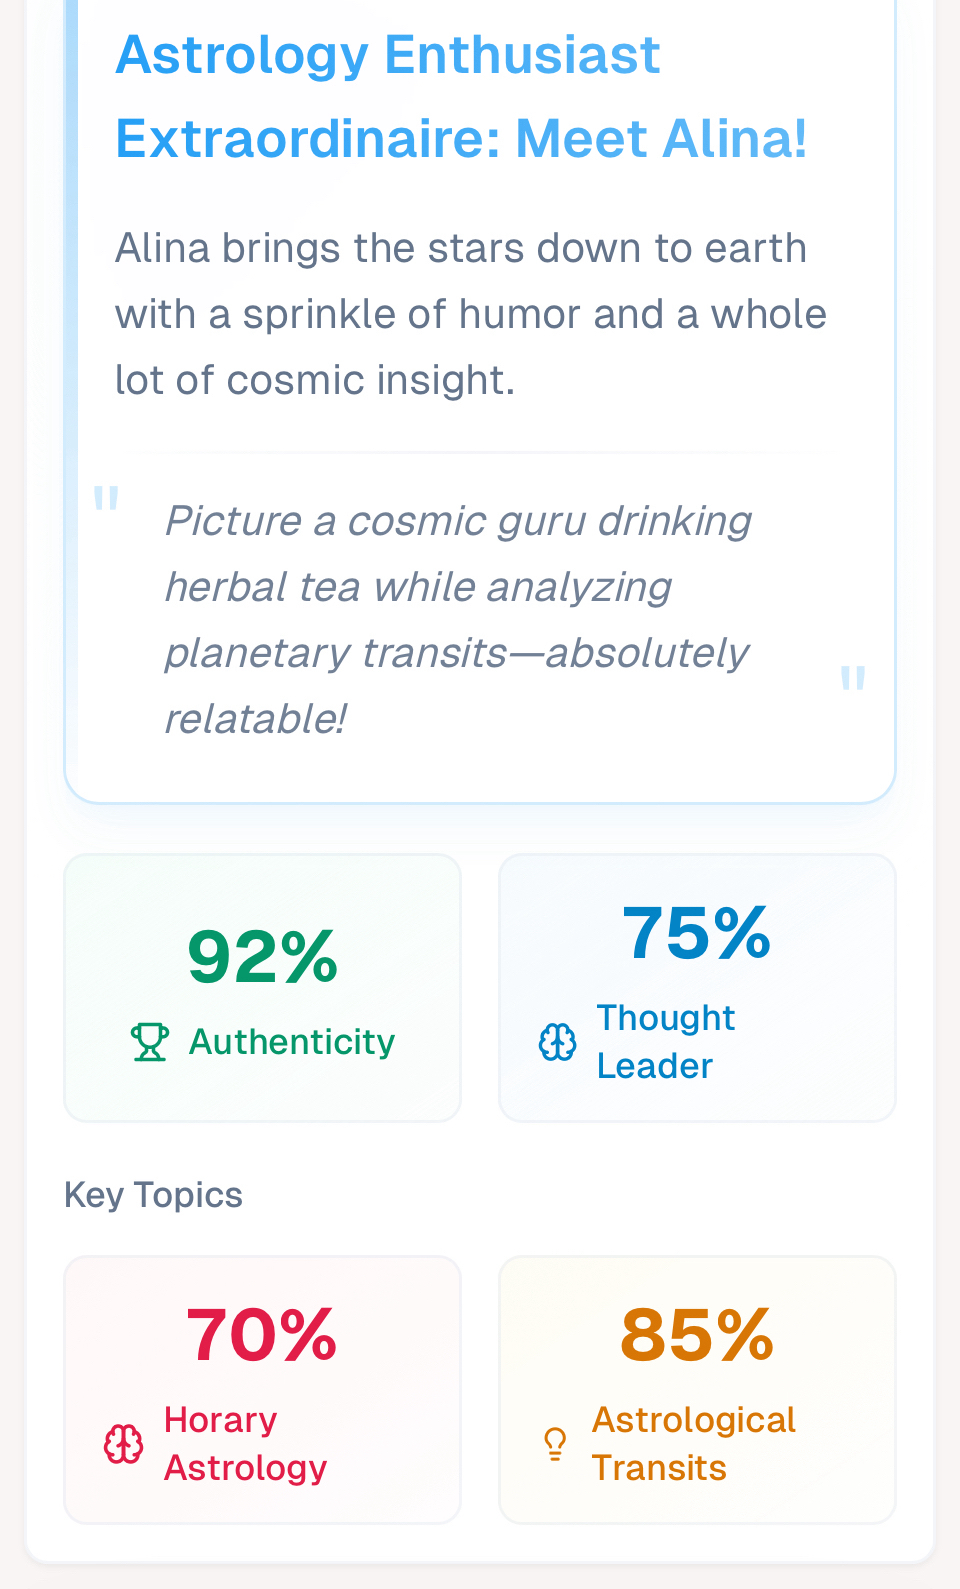
Task: Click the orange 85% topic score
Action: point(697,1335)
